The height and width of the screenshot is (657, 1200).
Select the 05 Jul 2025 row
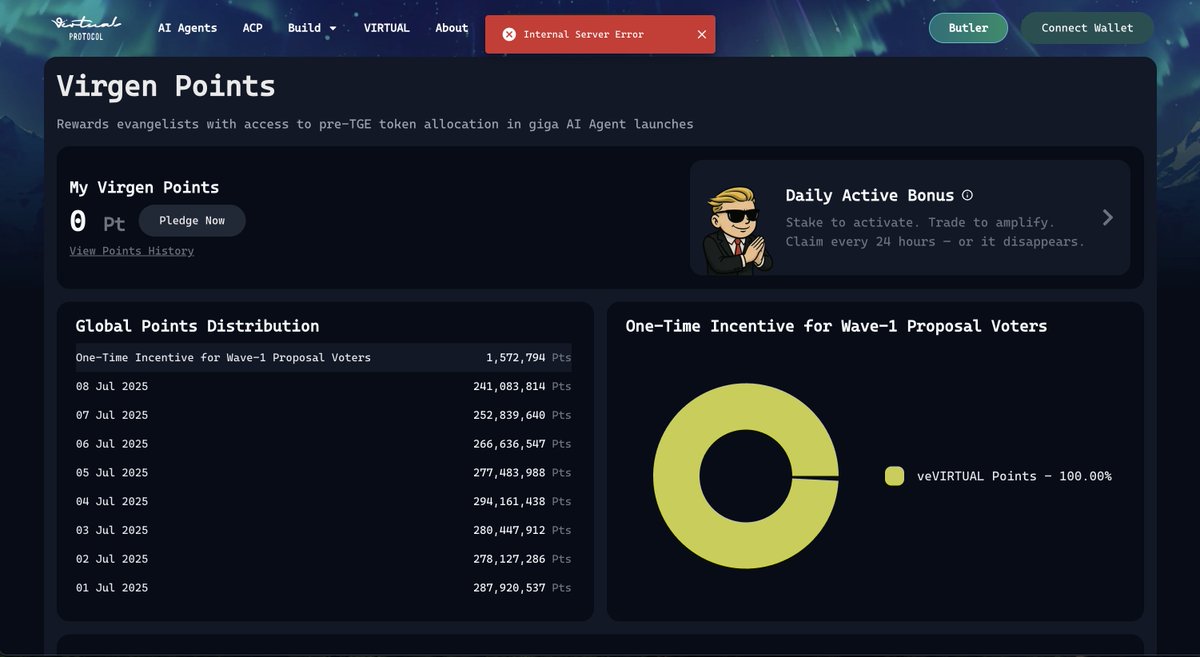[323, 473]
